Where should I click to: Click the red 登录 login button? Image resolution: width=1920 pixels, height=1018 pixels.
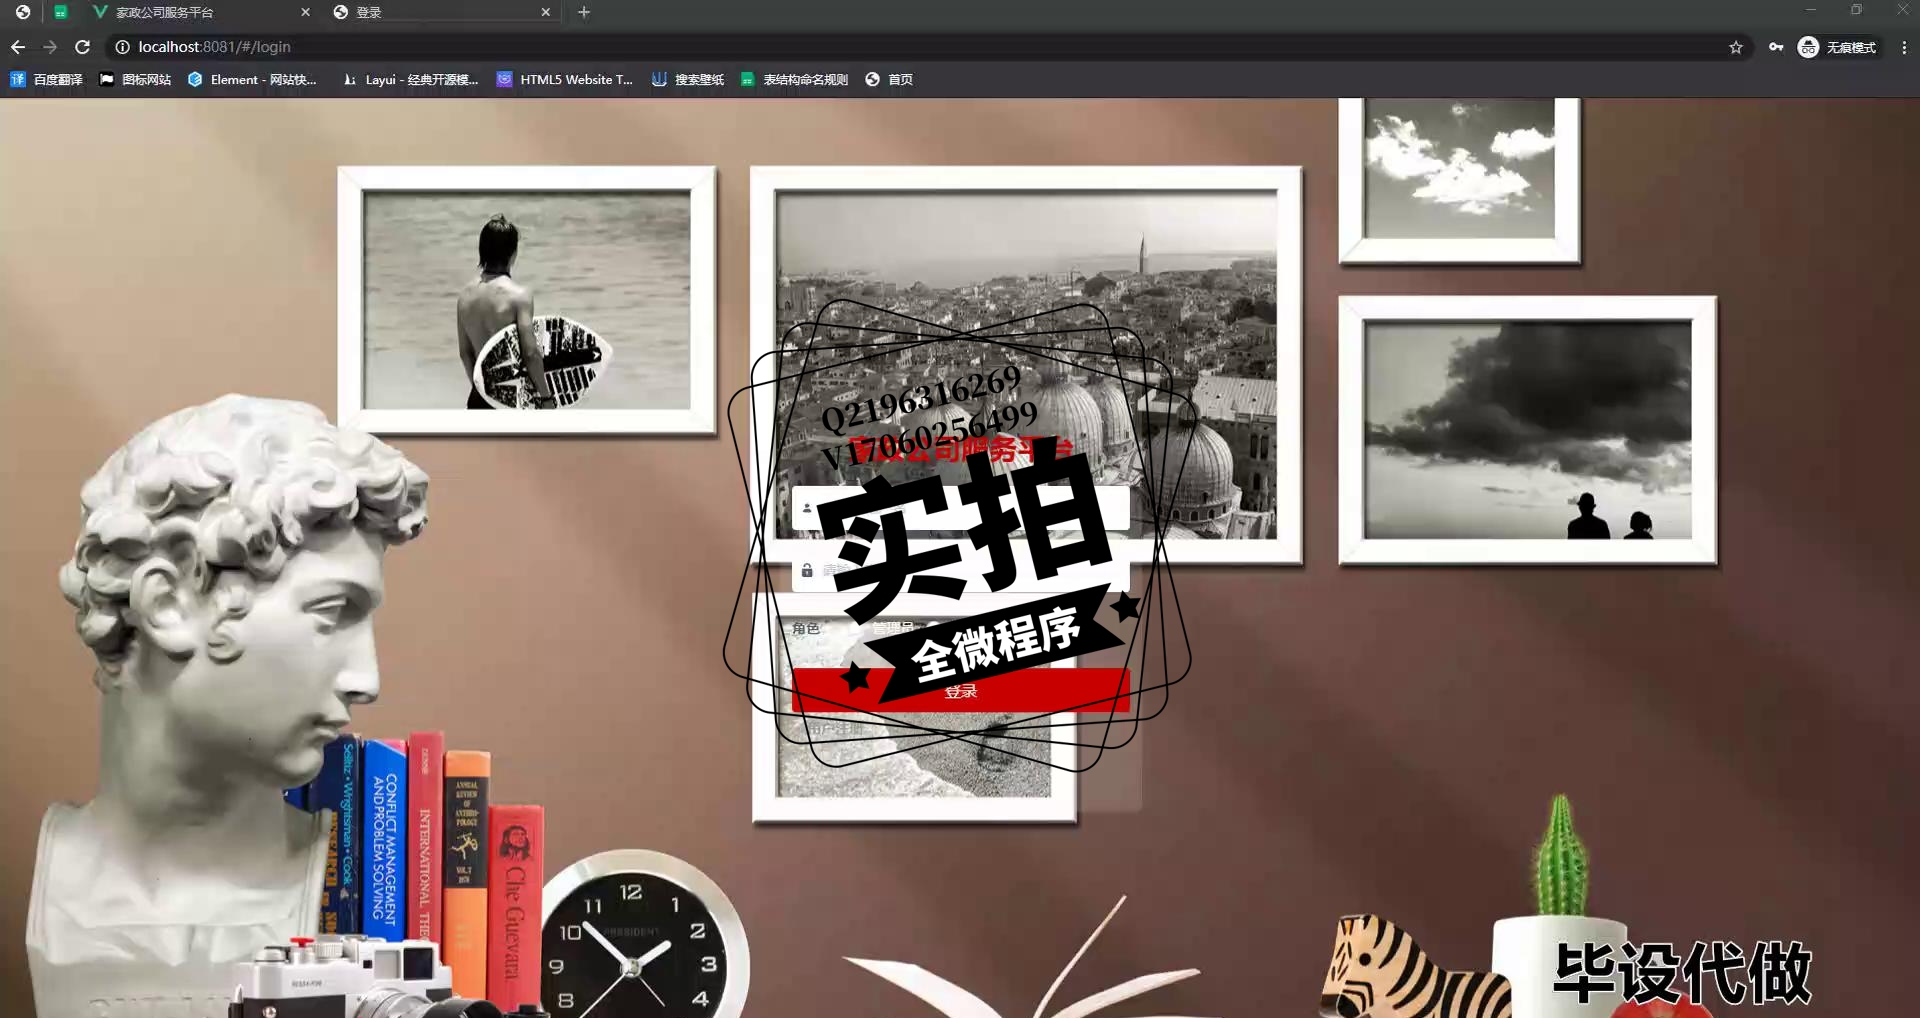[960, 691]
